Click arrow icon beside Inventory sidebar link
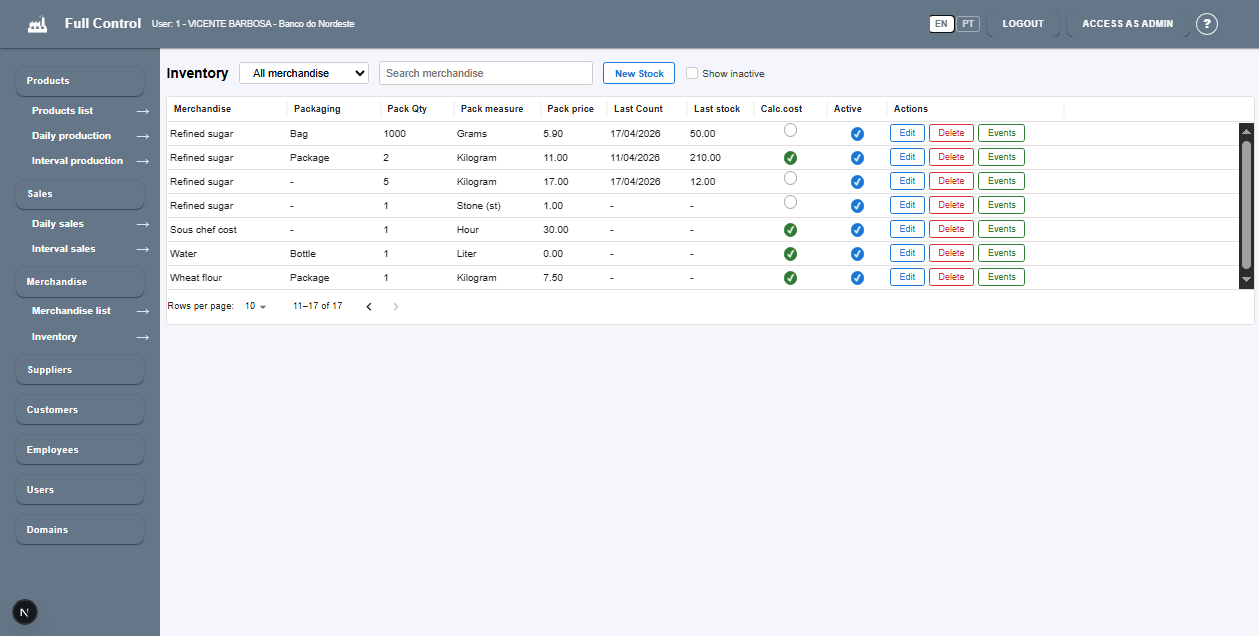This screenshot has height=636, width=1259. (x=143, y=337)
